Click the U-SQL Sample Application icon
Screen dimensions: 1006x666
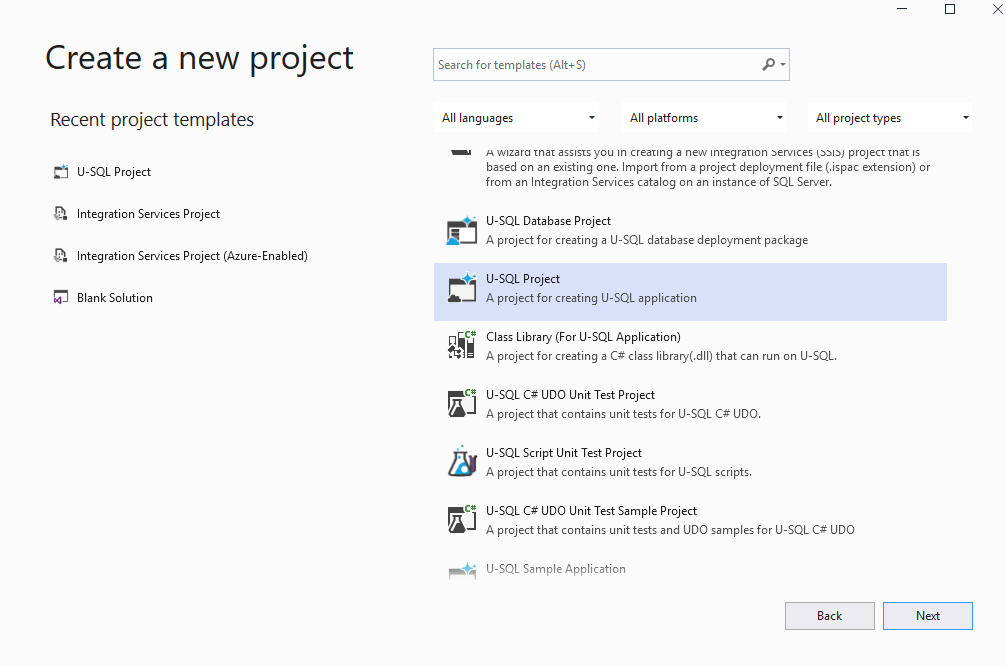coord(462,571)
